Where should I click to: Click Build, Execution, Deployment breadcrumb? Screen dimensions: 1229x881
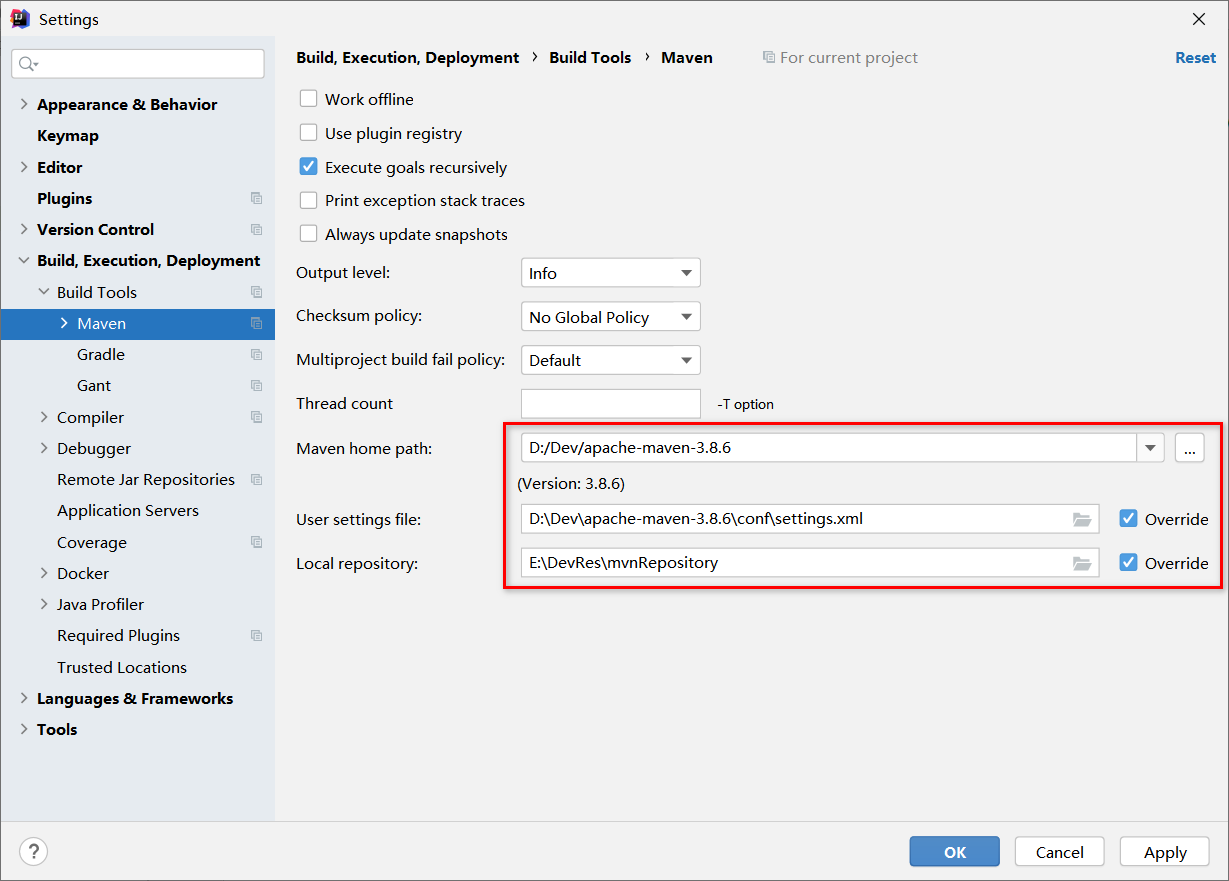(408, 58)
